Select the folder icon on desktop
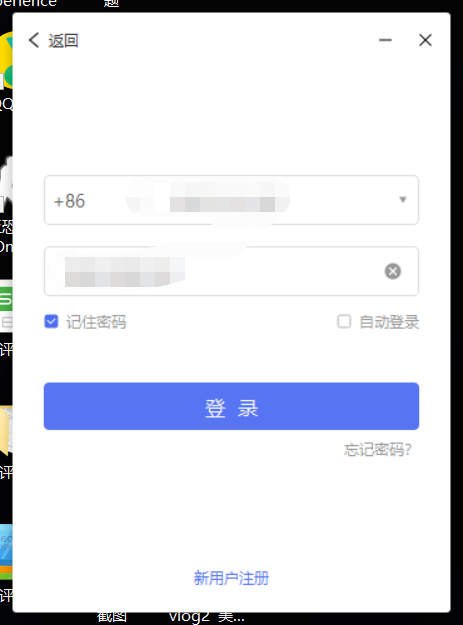 click(6, 430)
